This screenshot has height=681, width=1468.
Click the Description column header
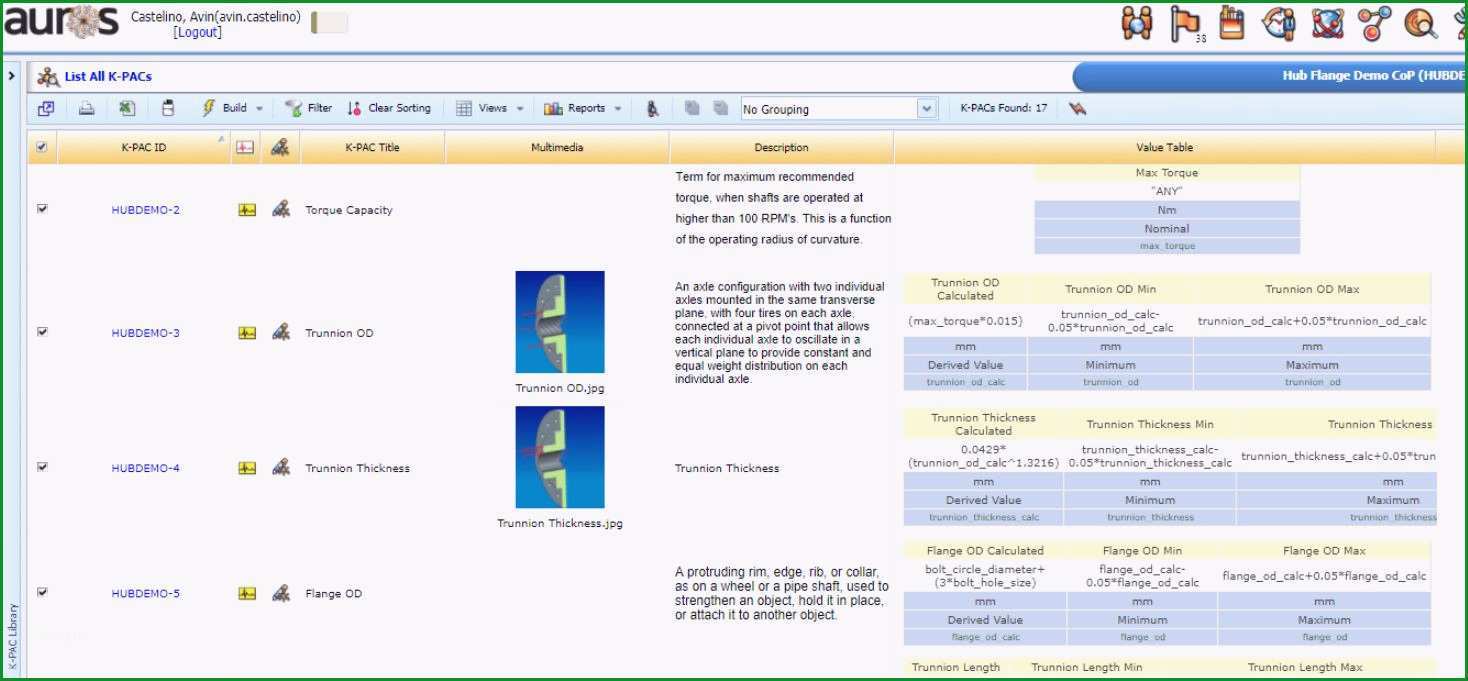(781, 147)
